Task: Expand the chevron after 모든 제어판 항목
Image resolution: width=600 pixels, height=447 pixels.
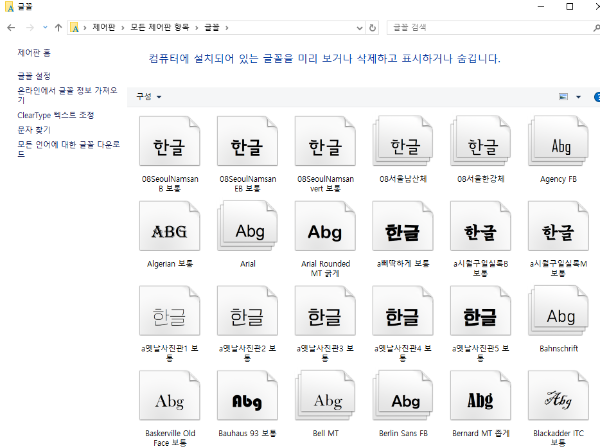Action: (196, 28)
